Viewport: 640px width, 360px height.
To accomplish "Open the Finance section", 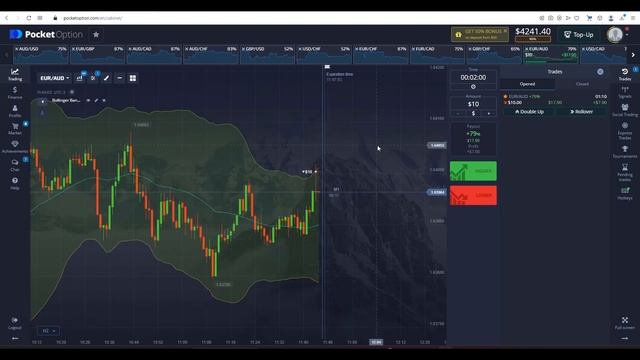I will 15,93.
